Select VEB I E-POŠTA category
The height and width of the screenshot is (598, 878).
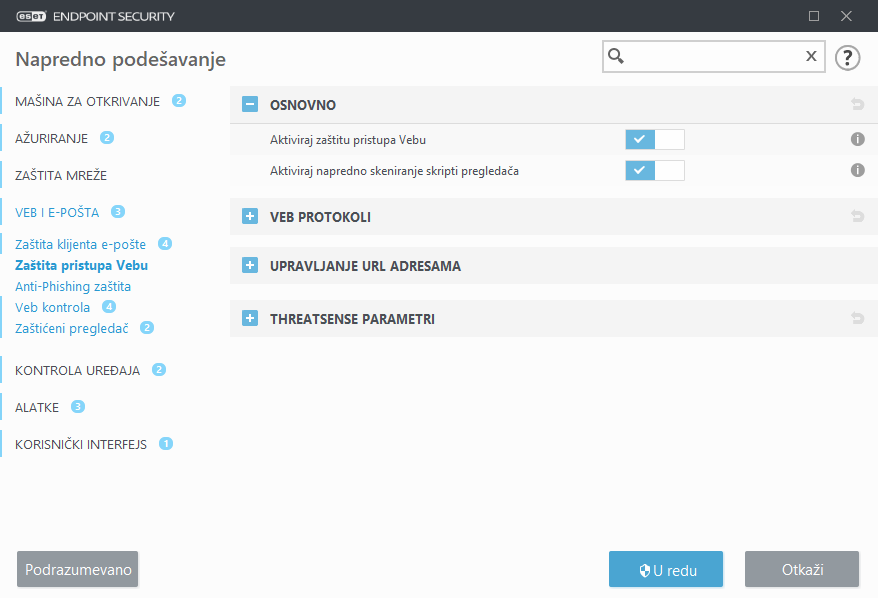click(x=57, y=212)
